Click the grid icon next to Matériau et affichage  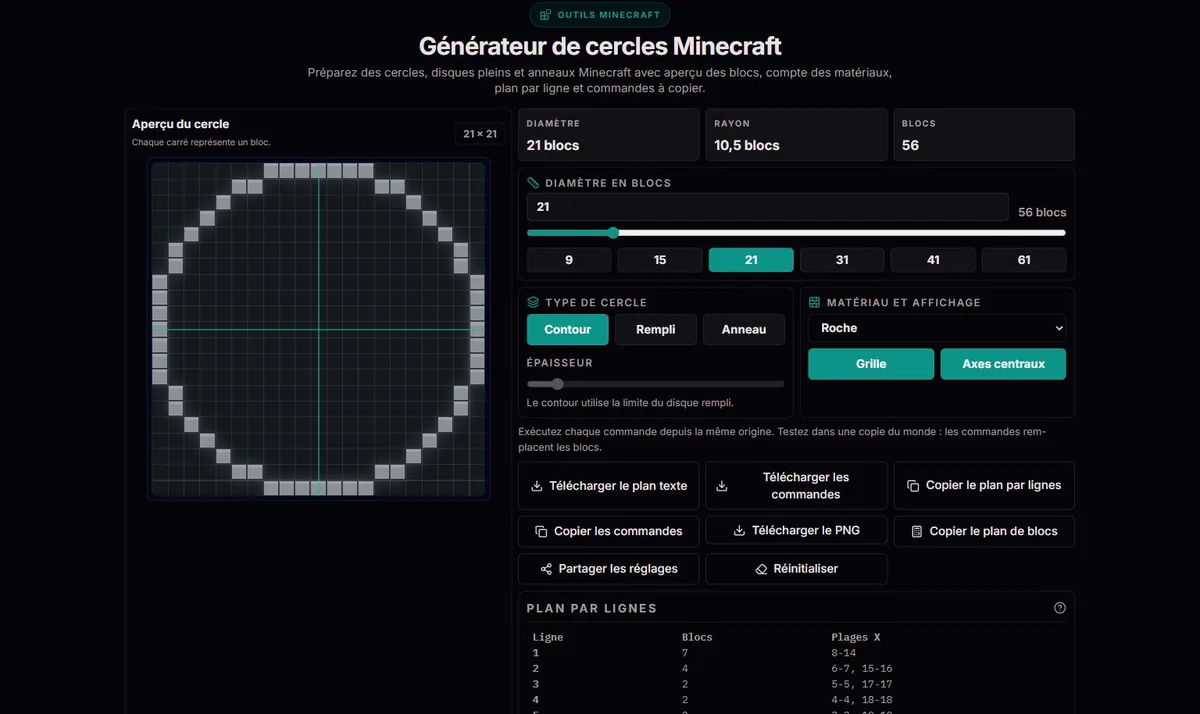814,302
